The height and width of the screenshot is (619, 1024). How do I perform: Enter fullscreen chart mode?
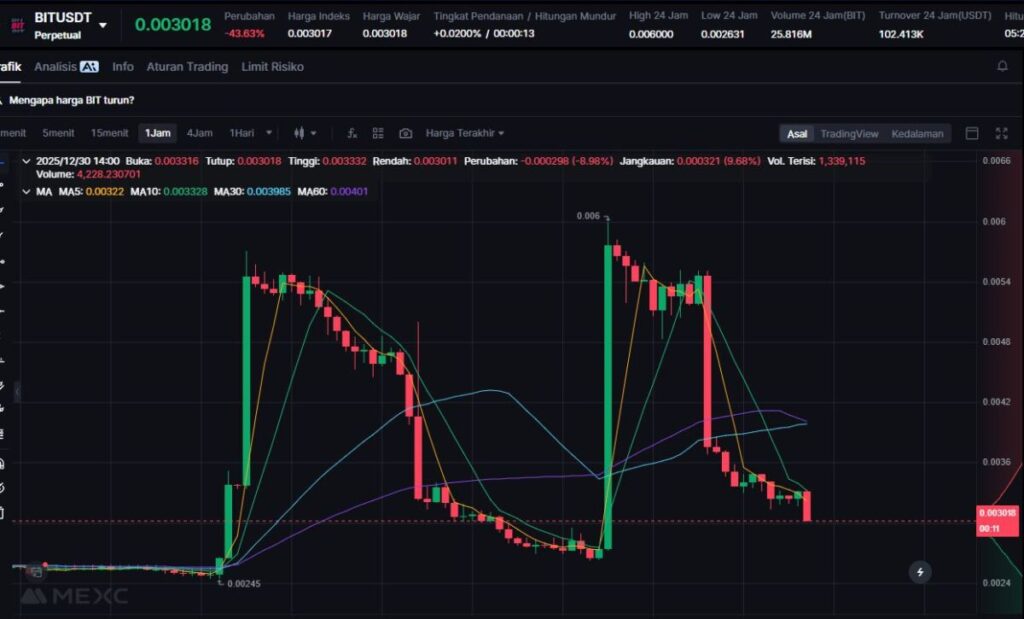[x=1001, y=134]
